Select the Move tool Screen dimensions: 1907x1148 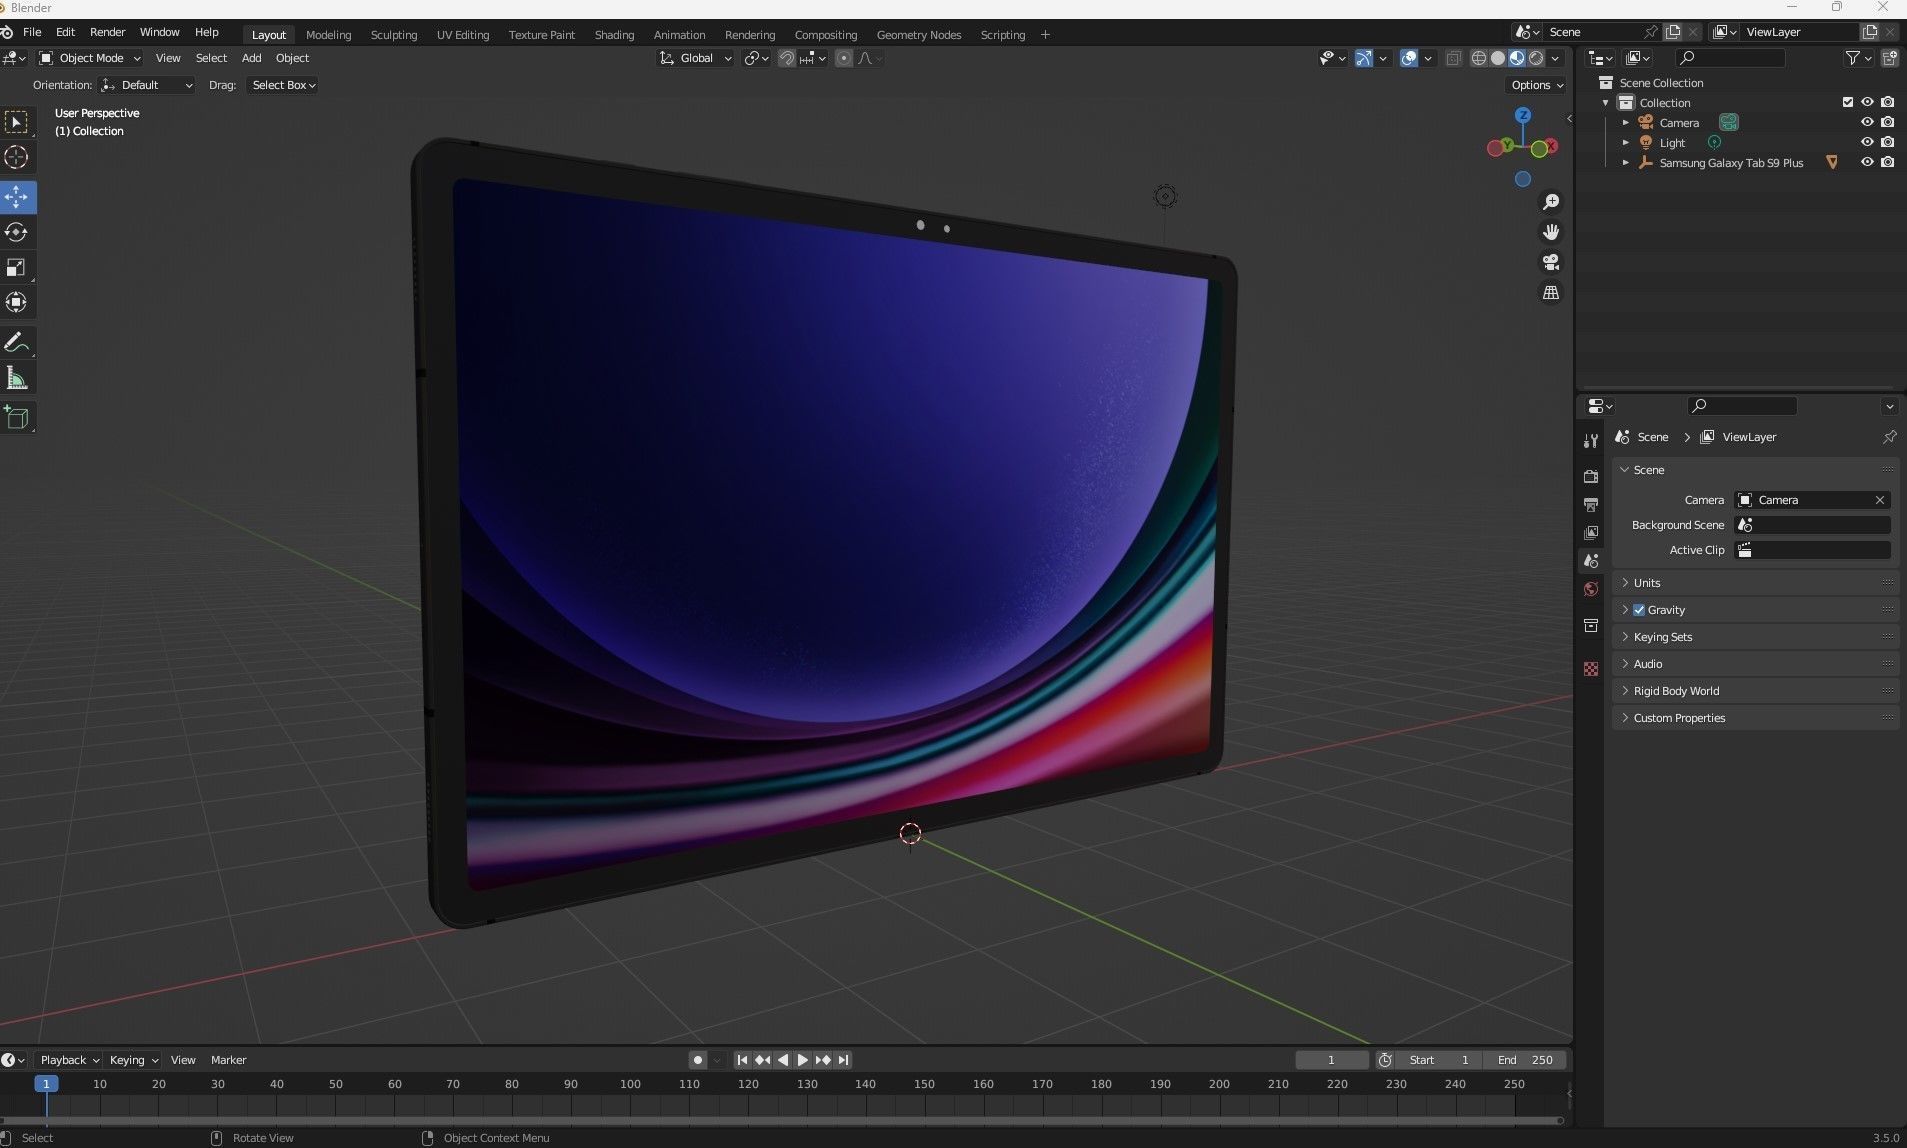pos(17,197)
